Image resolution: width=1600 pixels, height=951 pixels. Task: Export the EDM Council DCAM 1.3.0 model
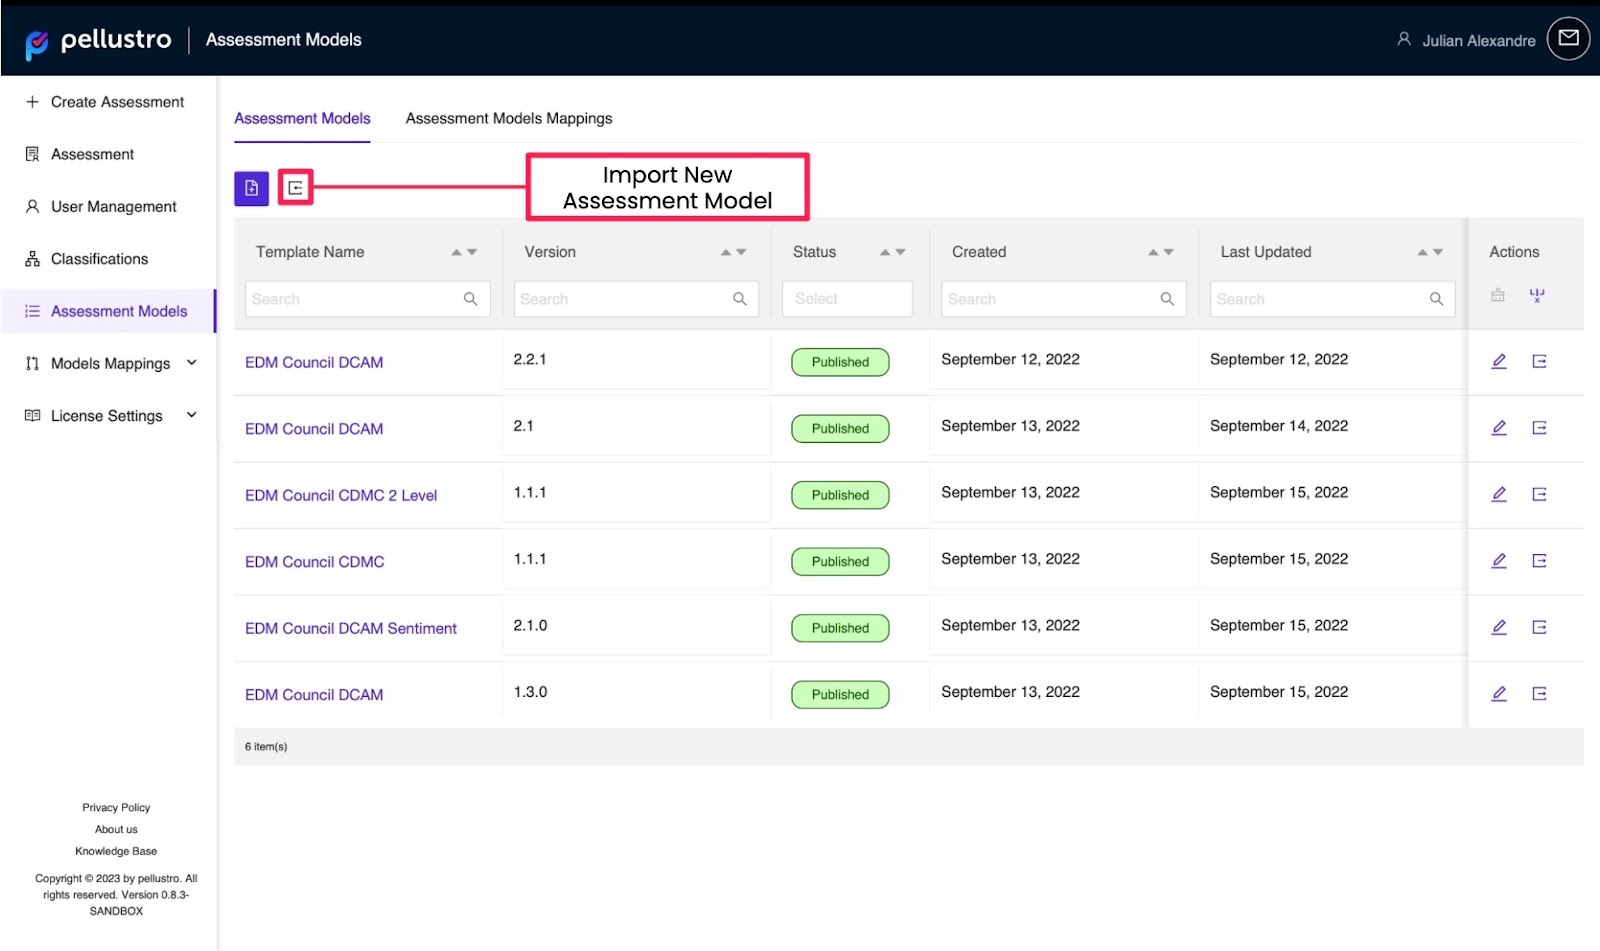1539,694
